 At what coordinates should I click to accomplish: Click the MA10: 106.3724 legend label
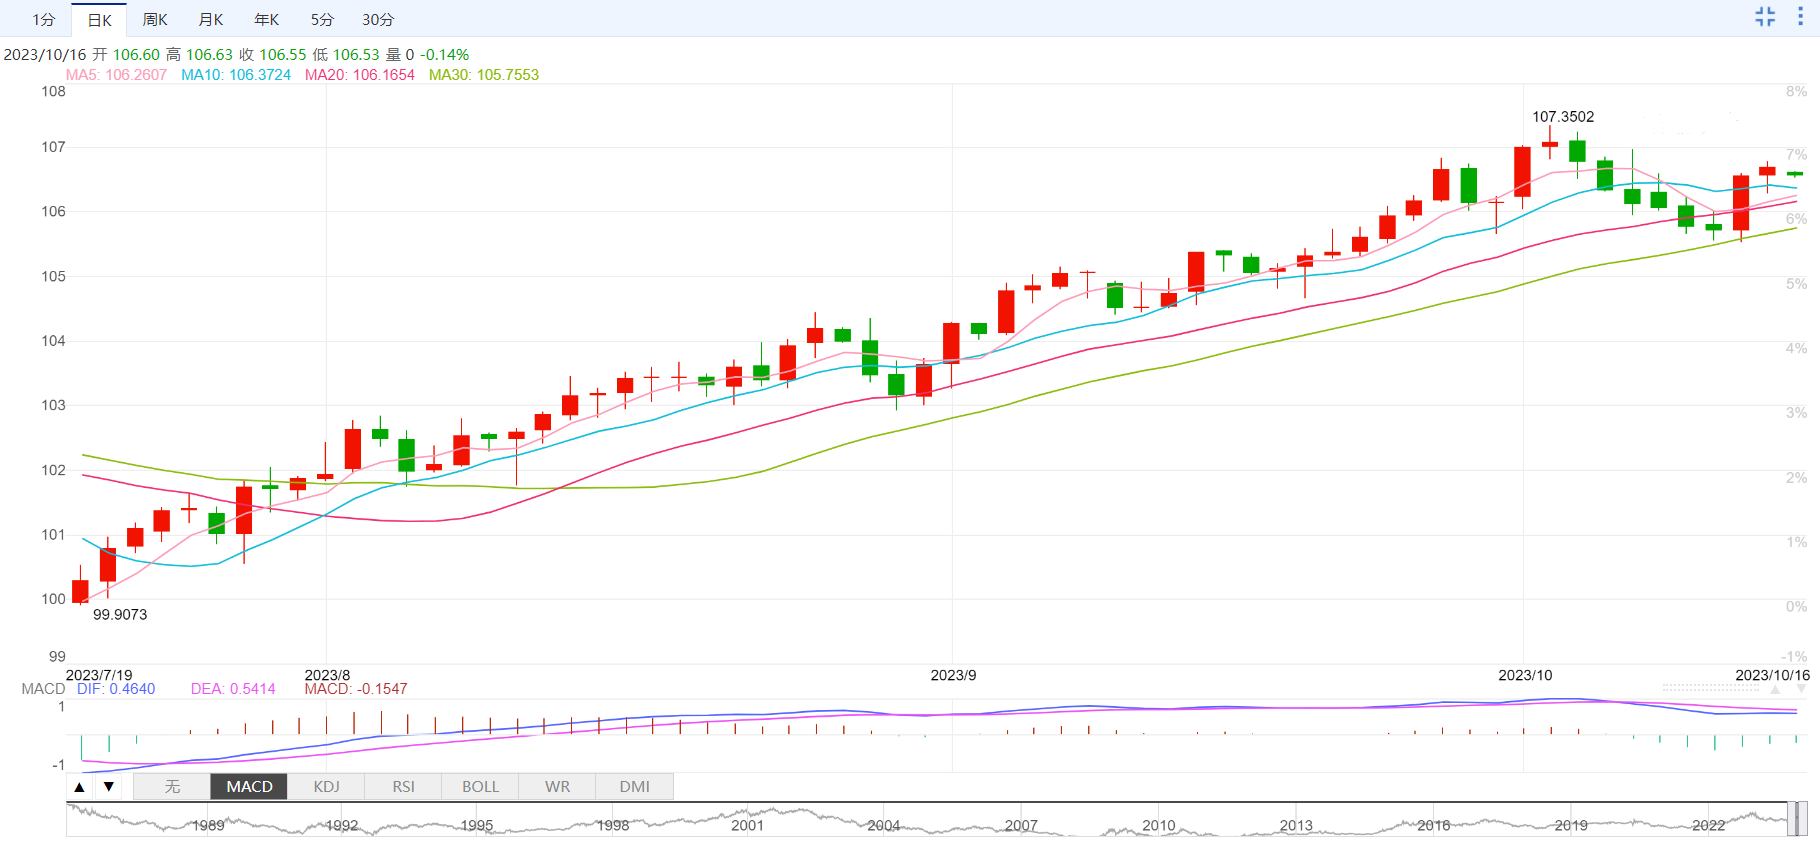point(236,75)
